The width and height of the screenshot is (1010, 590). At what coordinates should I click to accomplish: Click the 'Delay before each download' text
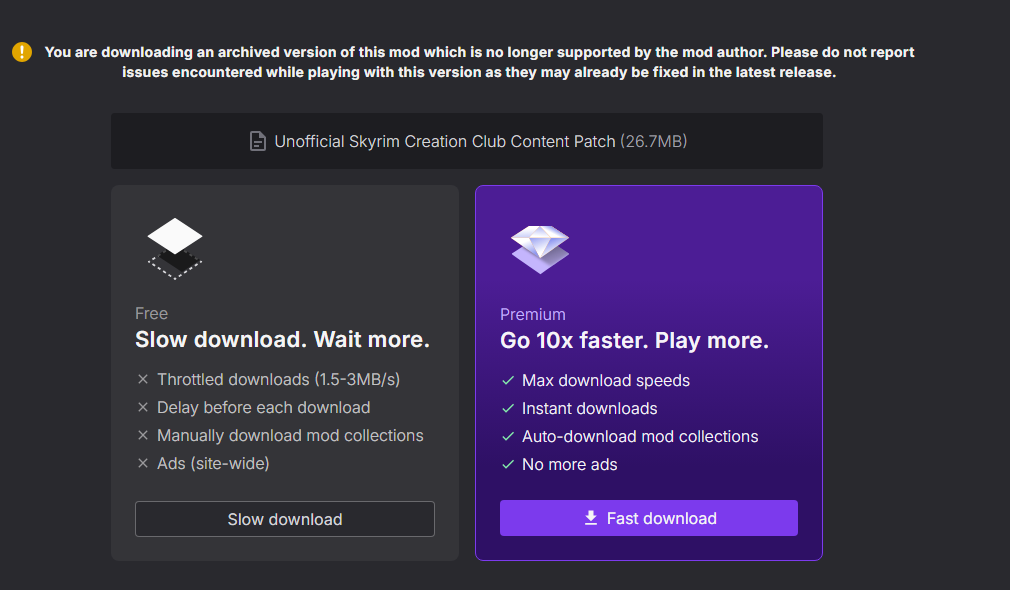coord(263,408)
